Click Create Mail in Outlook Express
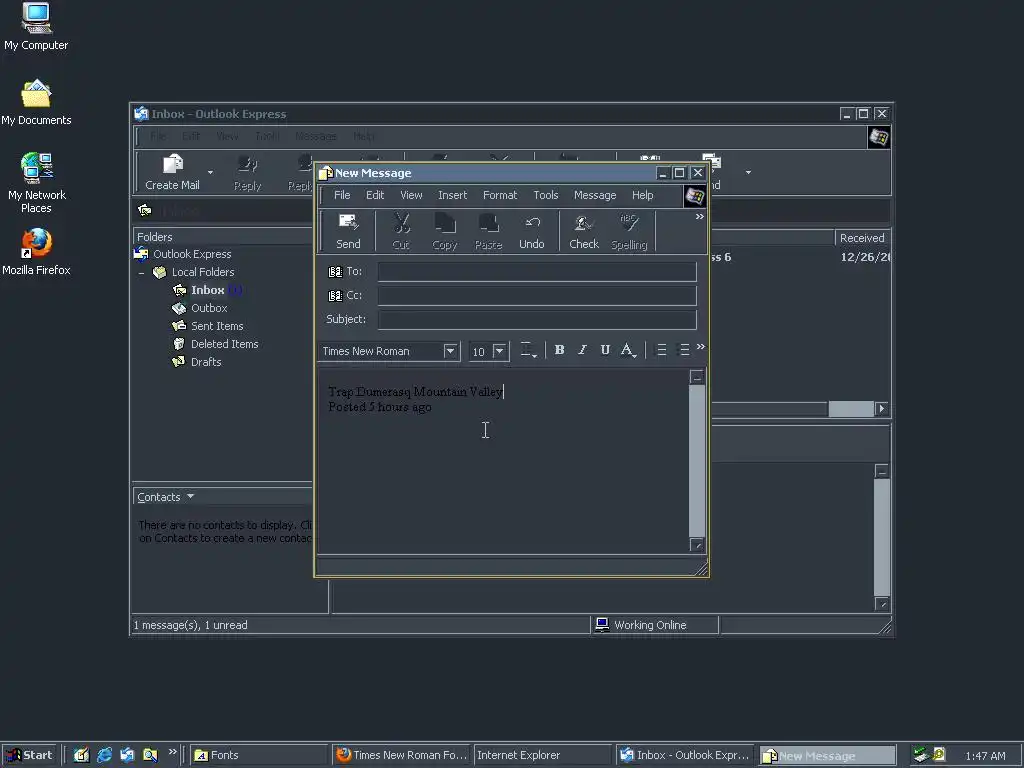This screenshot has height=768, width=1024. [172, 172]
